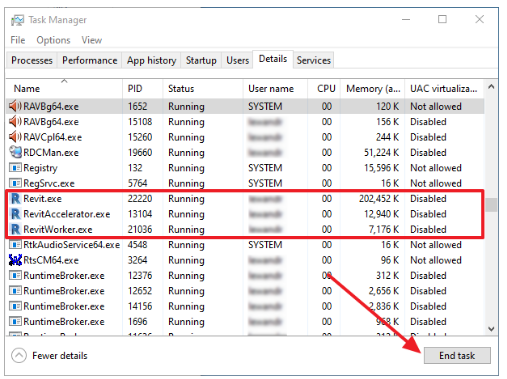Image resolution: width=507 pixels, height=379 pixels.
Task: Open the Options menu
Action: (53, 40)
